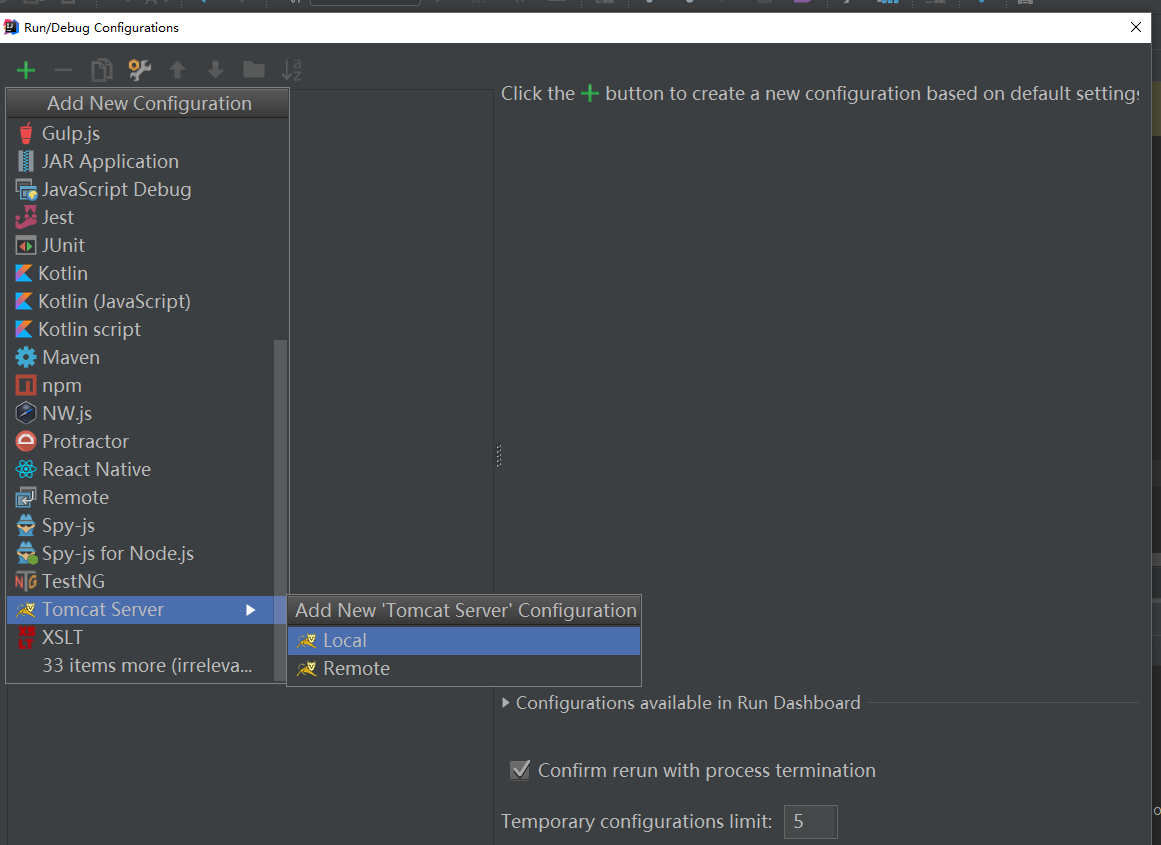The height and width of the screenshot is (845, 1161).
Task: Click the React Native atom icon
Action: (x=26, y=470)
